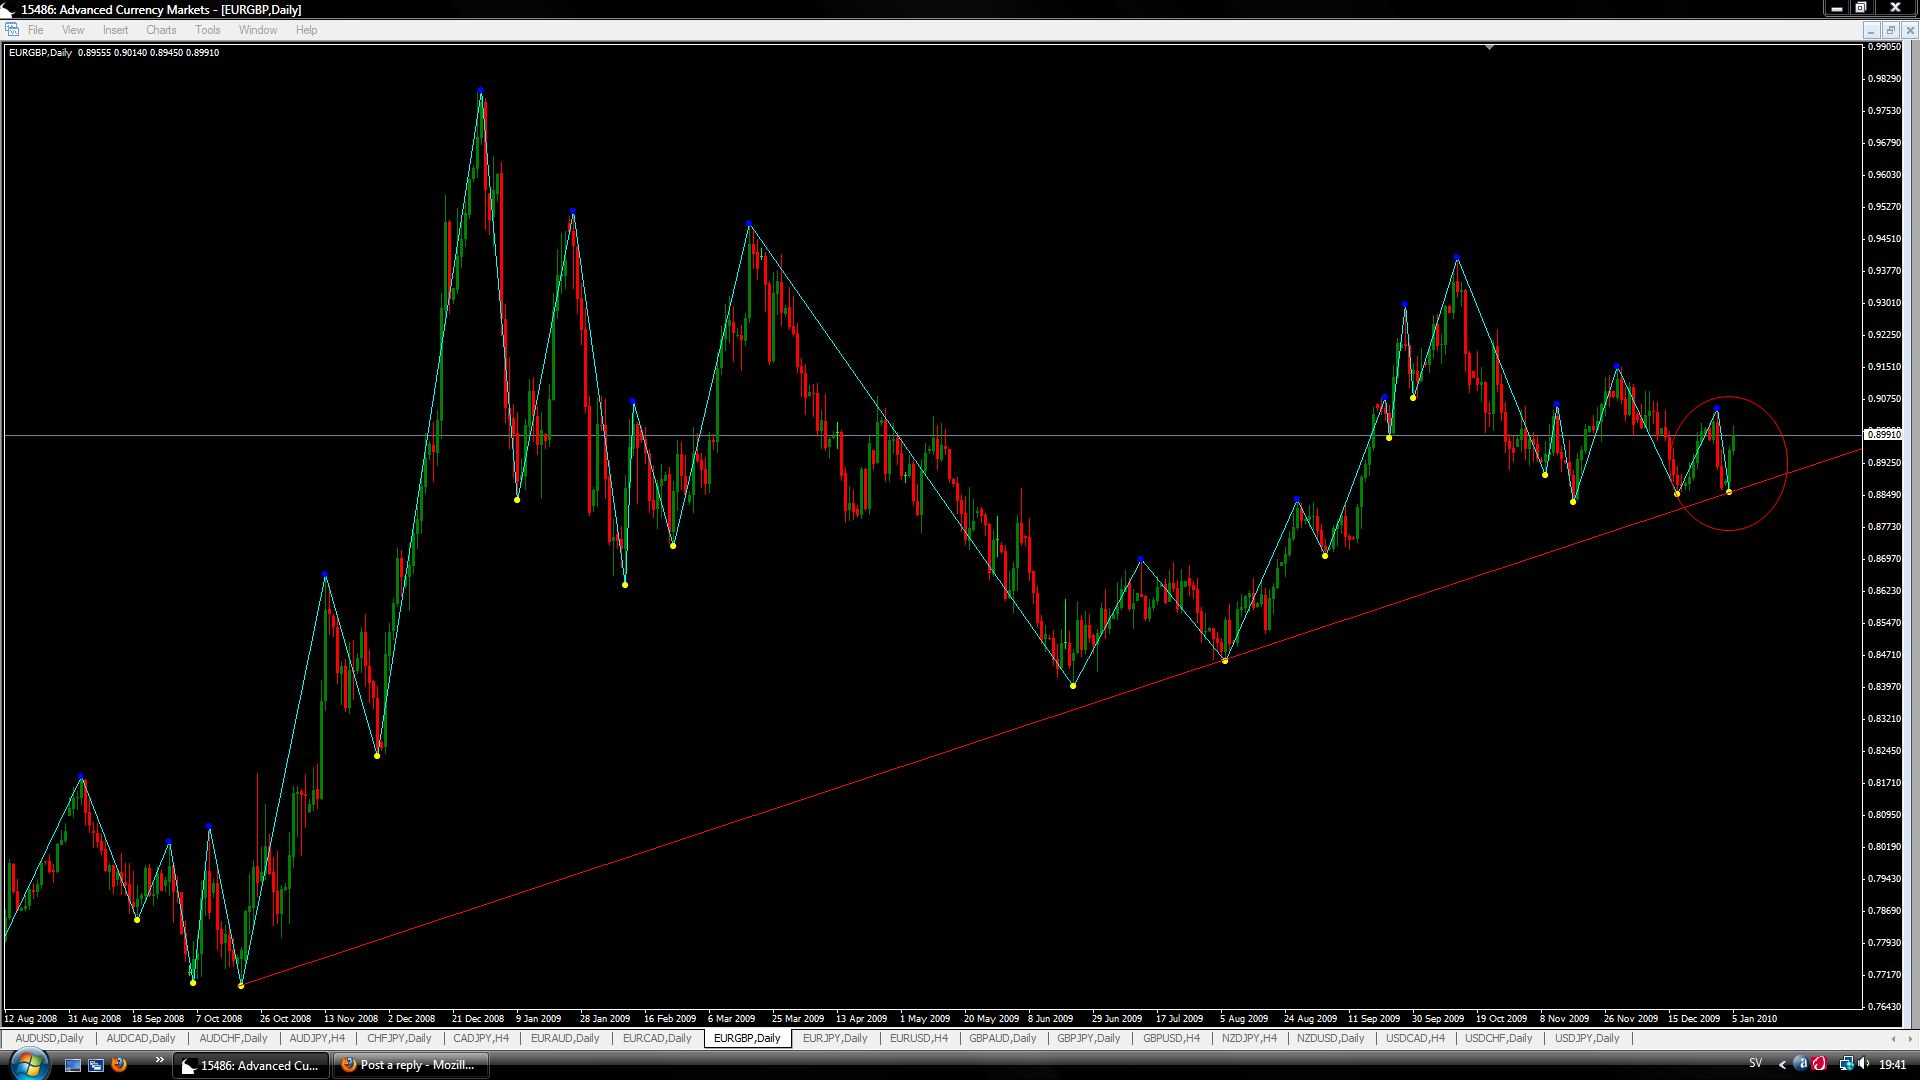Open the Insert menu
The width and height of the screenshot is (1920, 1080).
115,30
